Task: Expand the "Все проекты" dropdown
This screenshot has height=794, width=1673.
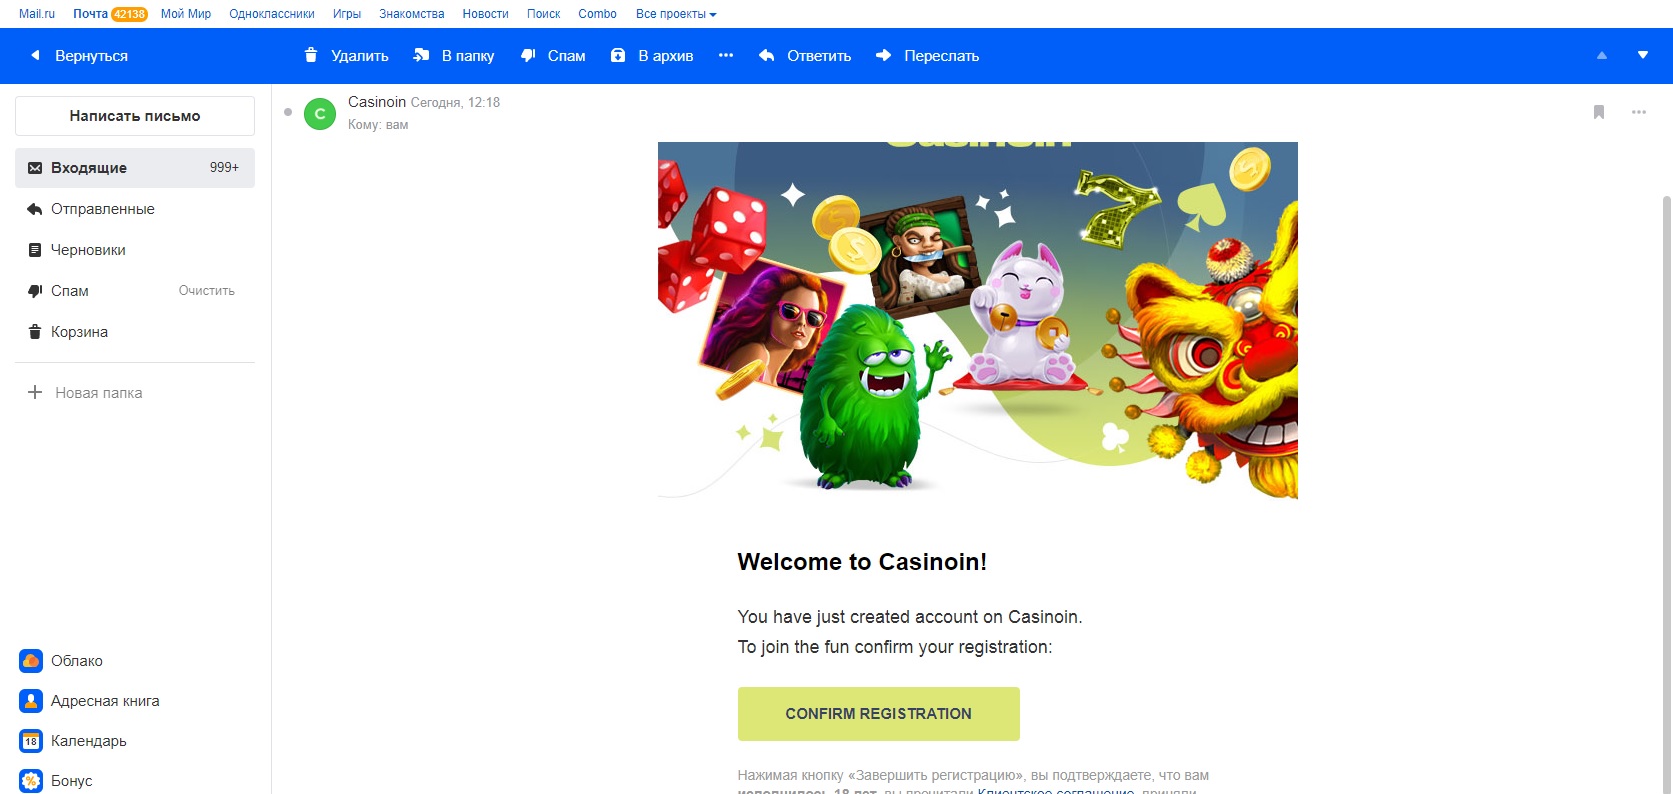Action: coord(676,14)
